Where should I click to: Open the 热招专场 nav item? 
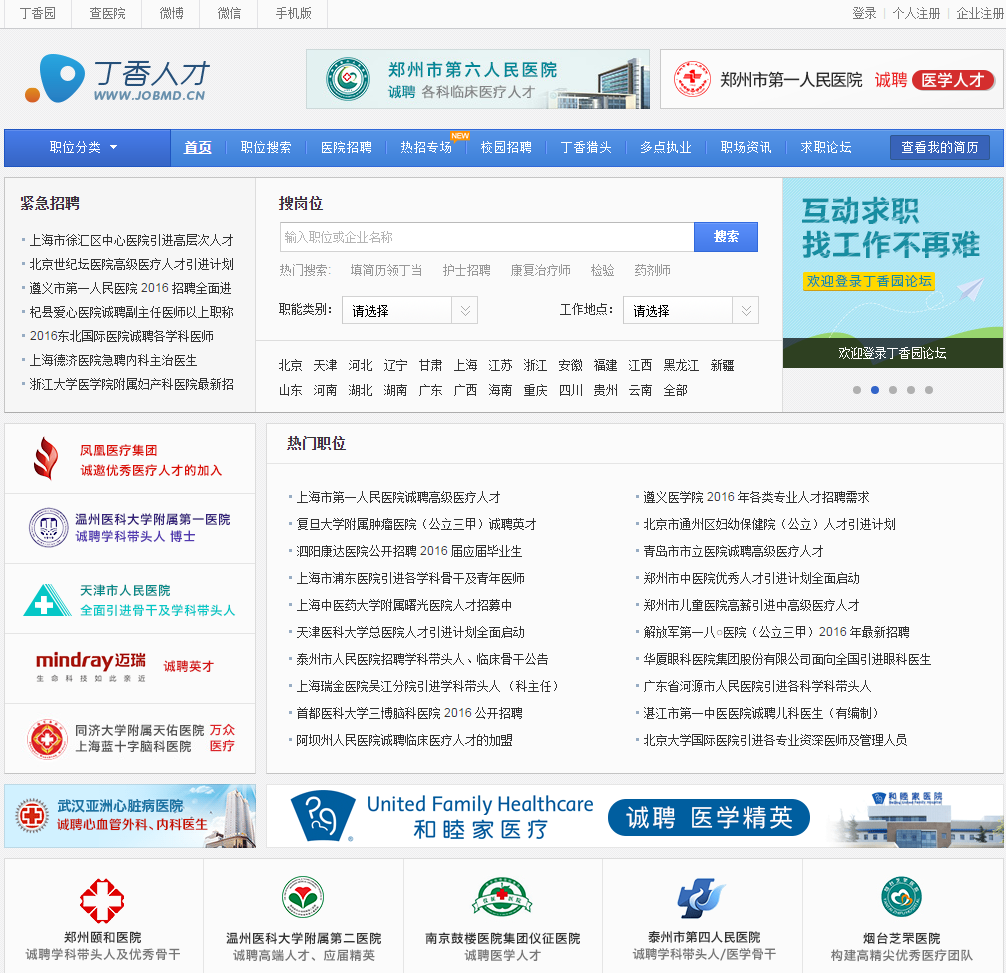coord(426,148)
